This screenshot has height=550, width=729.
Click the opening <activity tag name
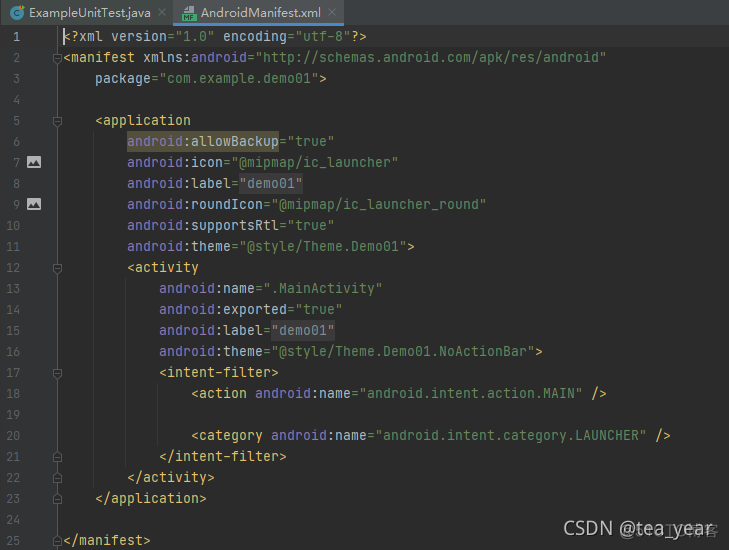(163, 267)
